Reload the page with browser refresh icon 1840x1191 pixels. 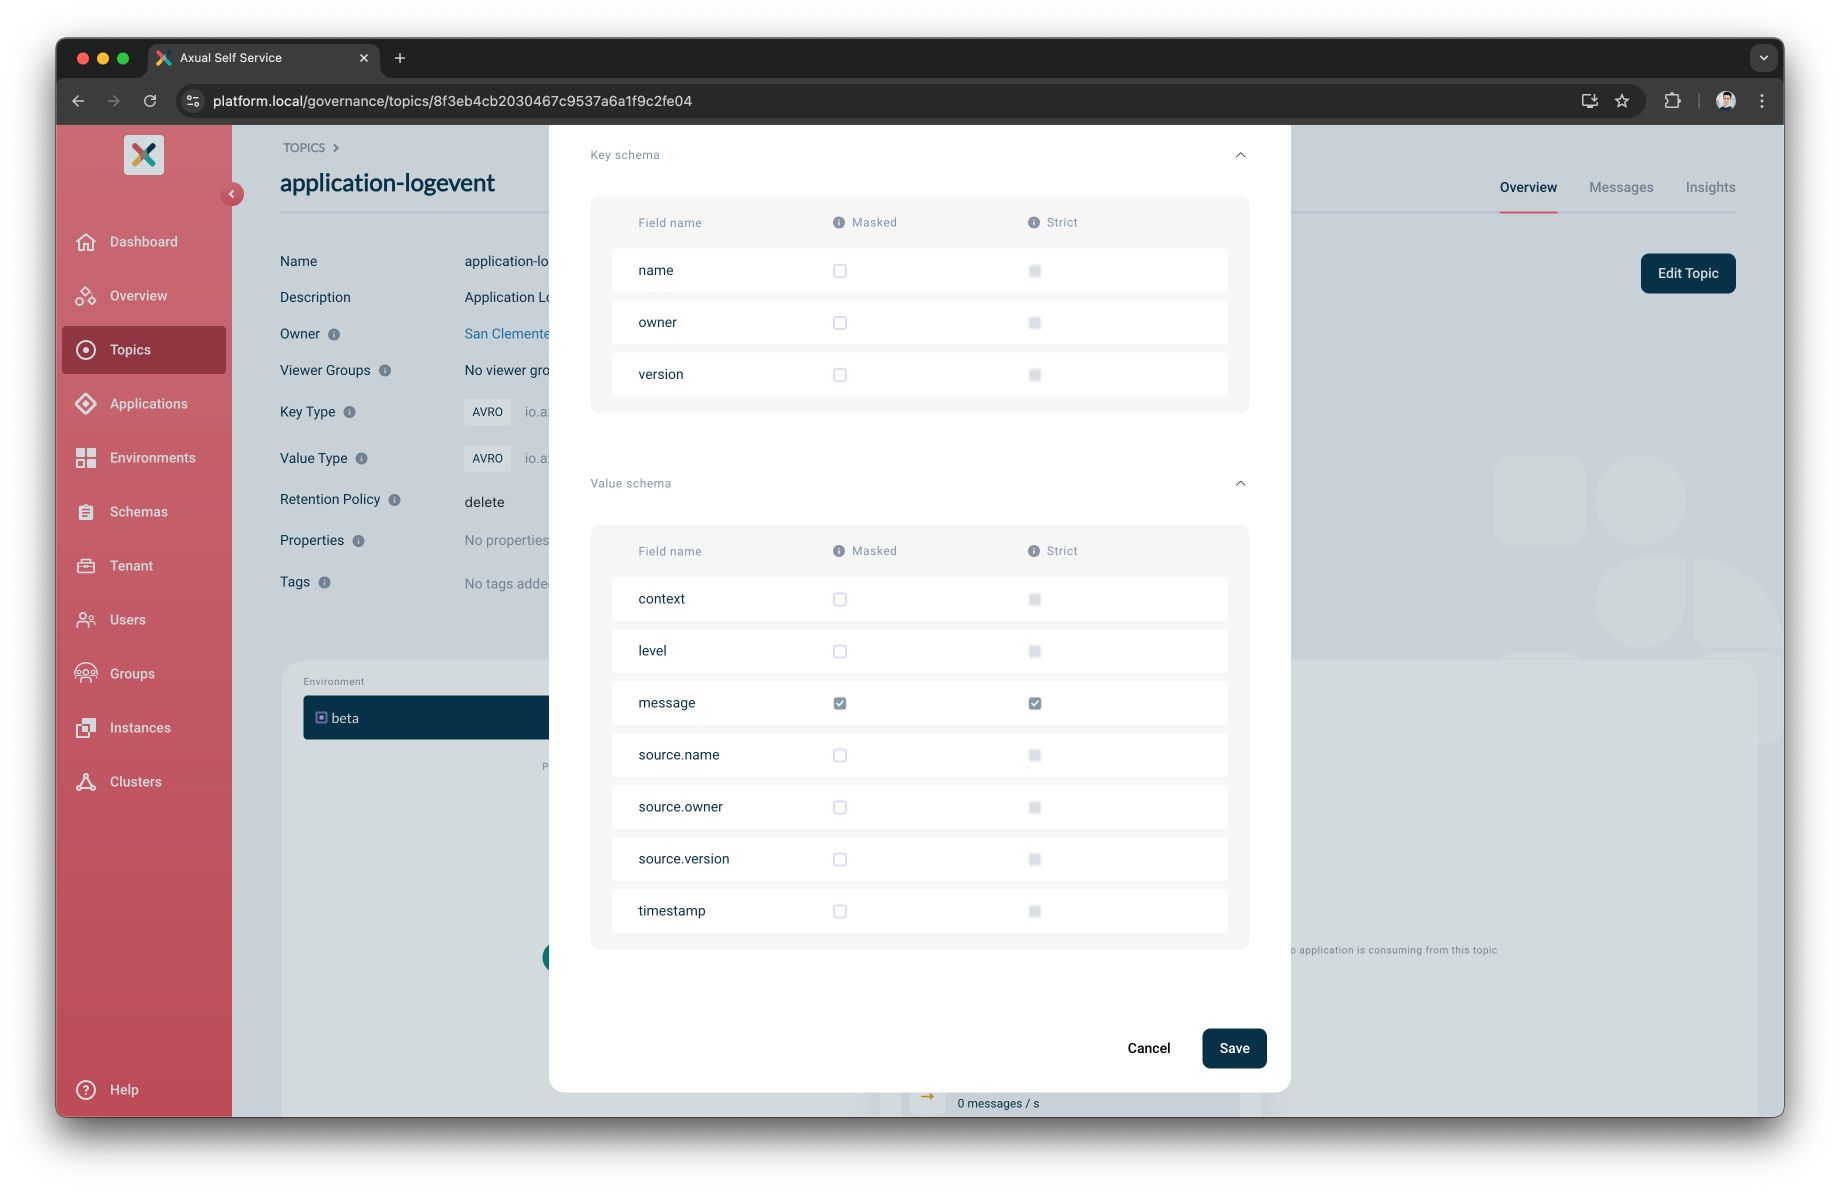[150, 101]
